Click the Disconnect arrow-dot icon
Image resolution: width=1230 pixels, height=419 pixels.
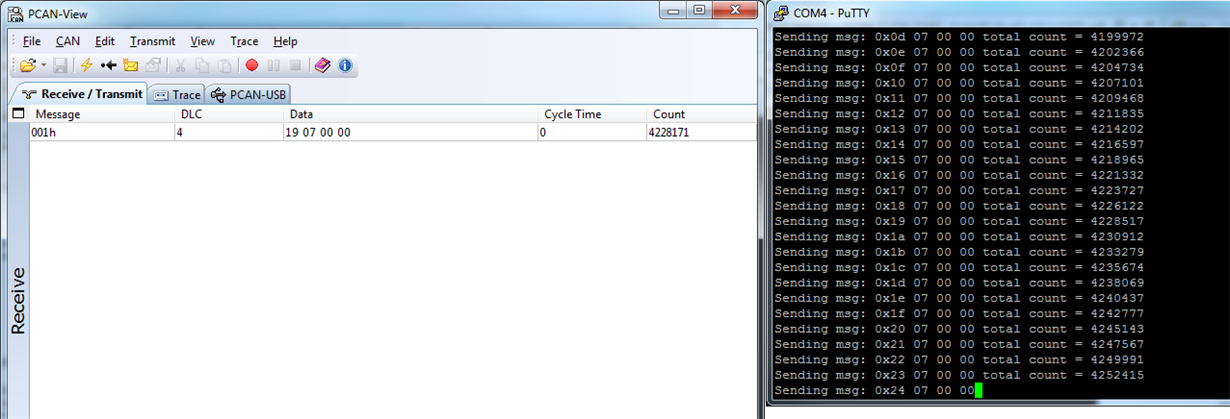[x=108, y=65]
